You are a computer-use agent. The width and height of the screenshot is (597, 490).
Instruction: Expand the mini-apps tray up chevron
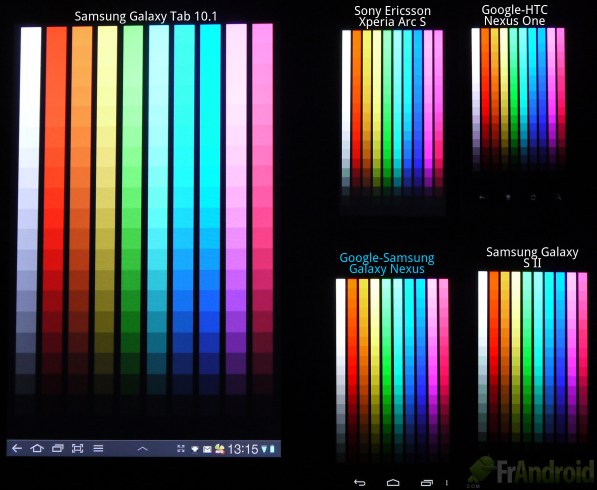tap(142, 449)
